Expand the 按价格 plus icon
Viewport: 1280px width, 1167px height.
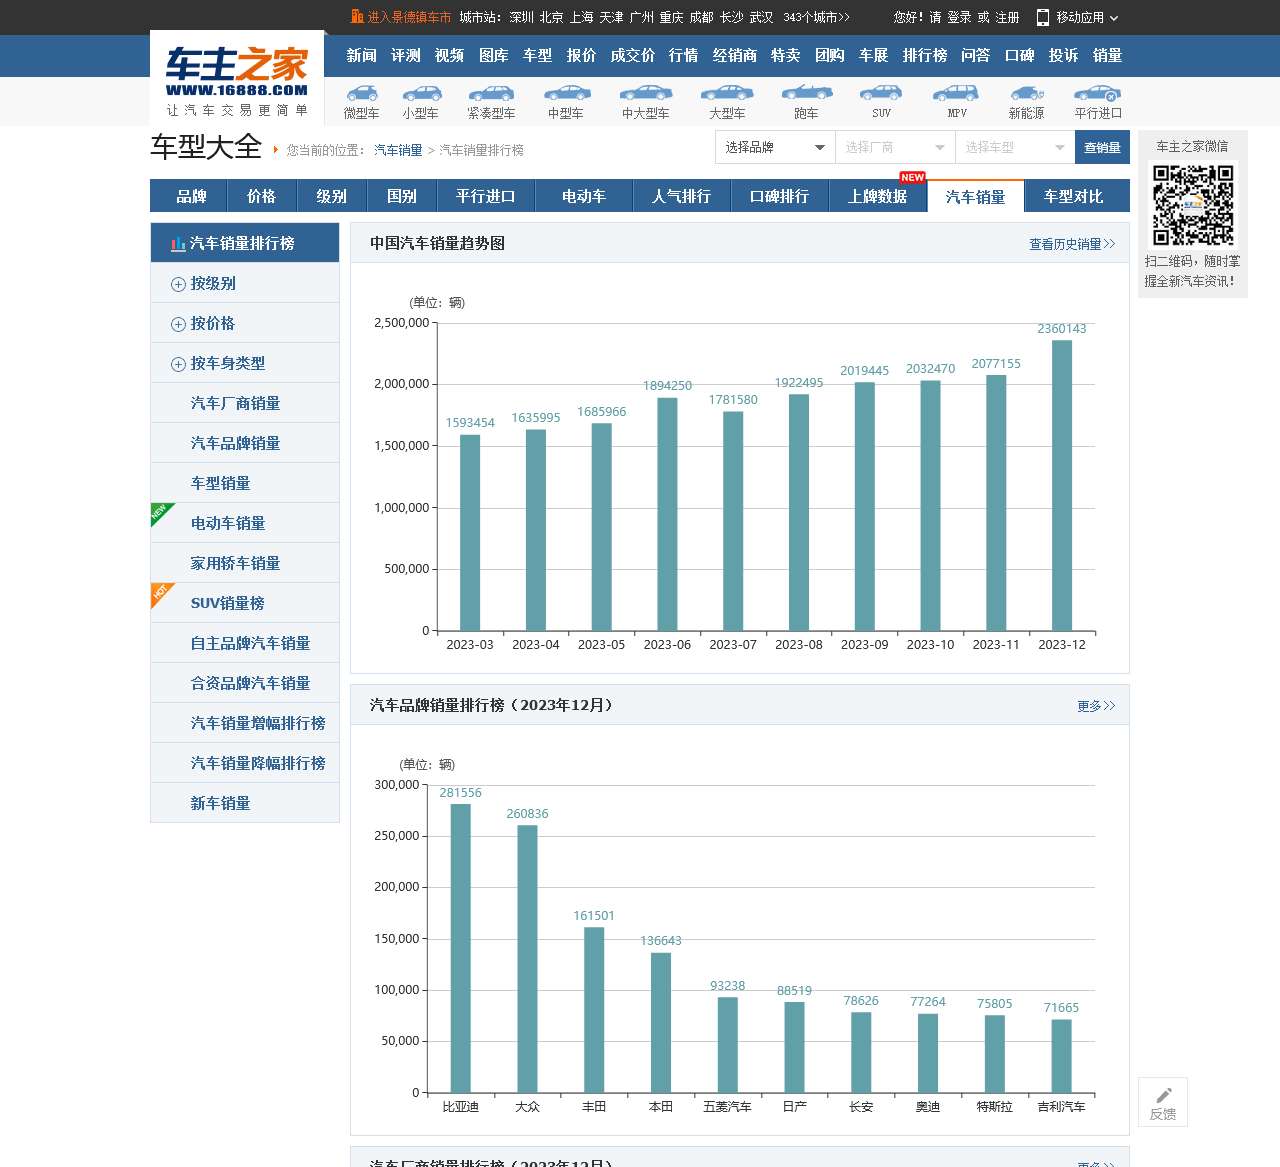pyautogui.click(x=178, y=324)
